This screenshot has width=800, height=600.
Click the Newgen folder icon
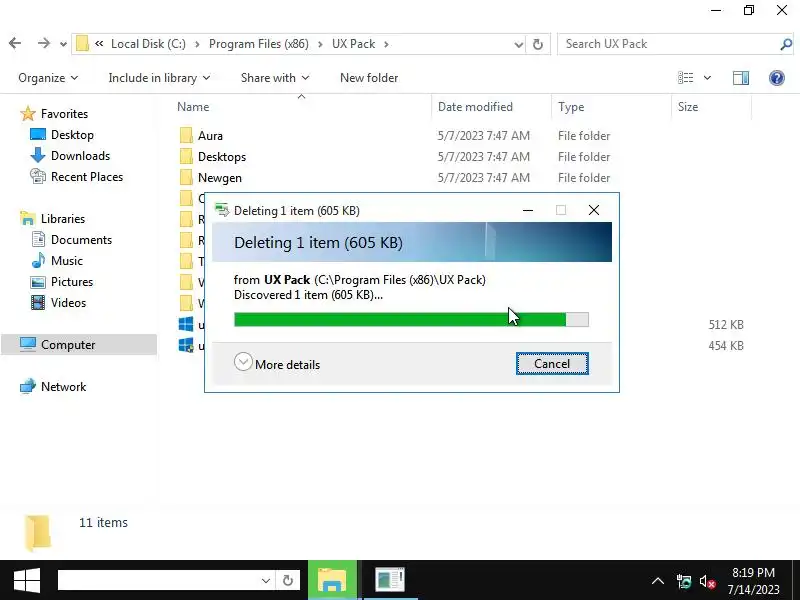coord(186,177)
